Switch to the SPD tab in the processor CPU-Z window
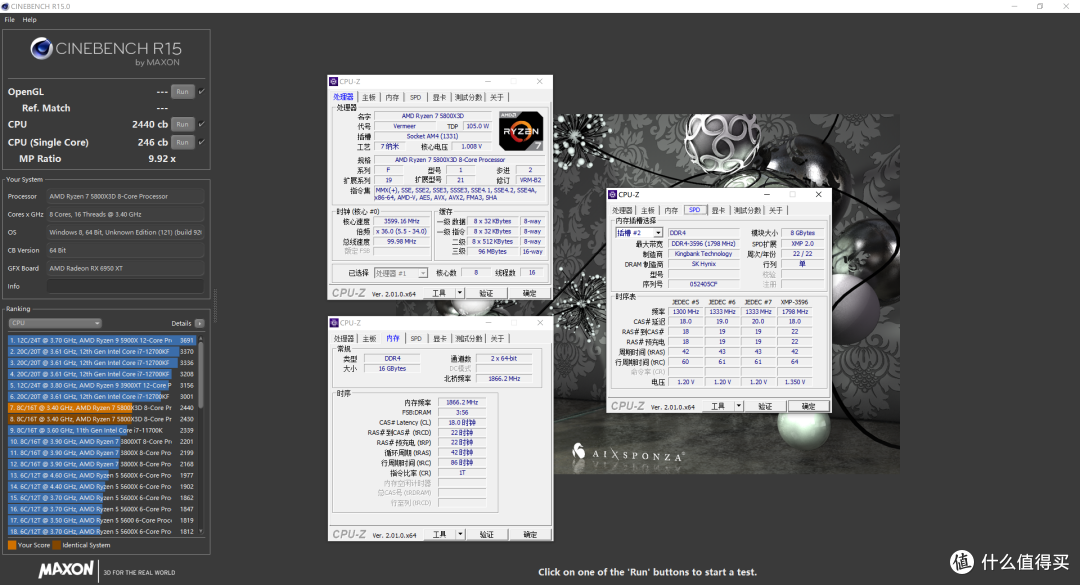 coord(415,97)
